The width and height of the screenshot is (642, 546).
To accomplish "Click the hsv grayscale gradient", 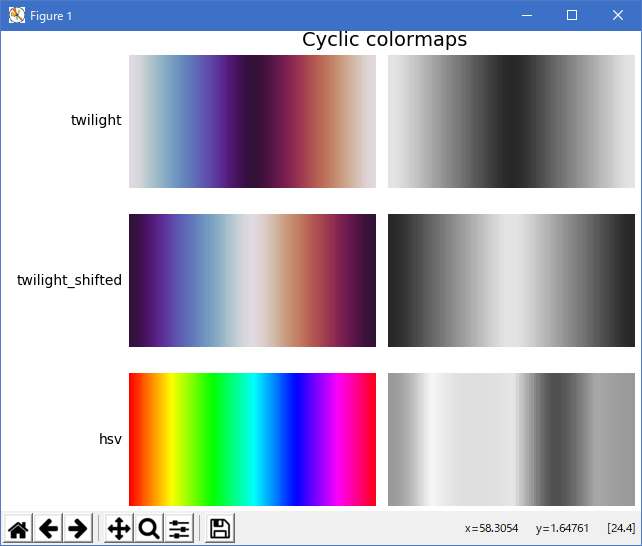I will 511,439.
